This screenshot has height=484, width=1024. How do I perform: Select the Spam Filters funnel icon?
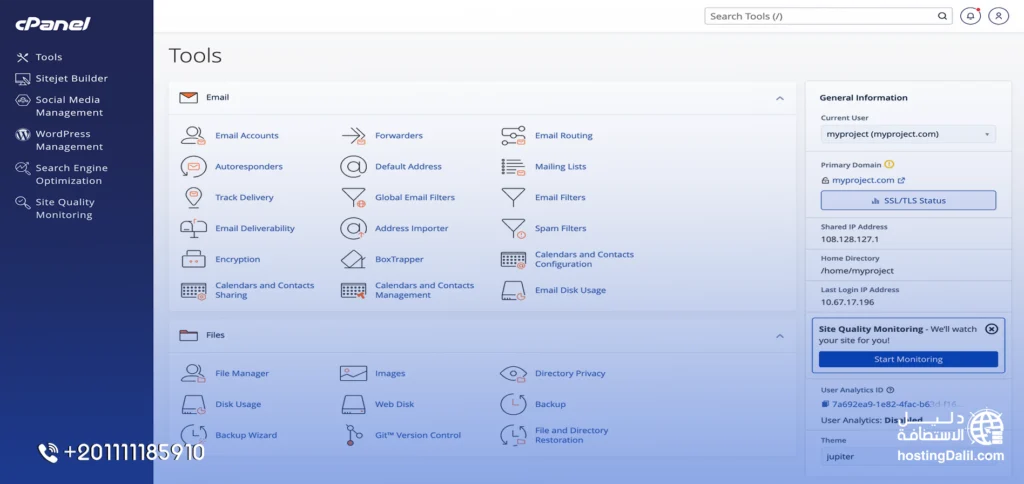click(513, 229)
